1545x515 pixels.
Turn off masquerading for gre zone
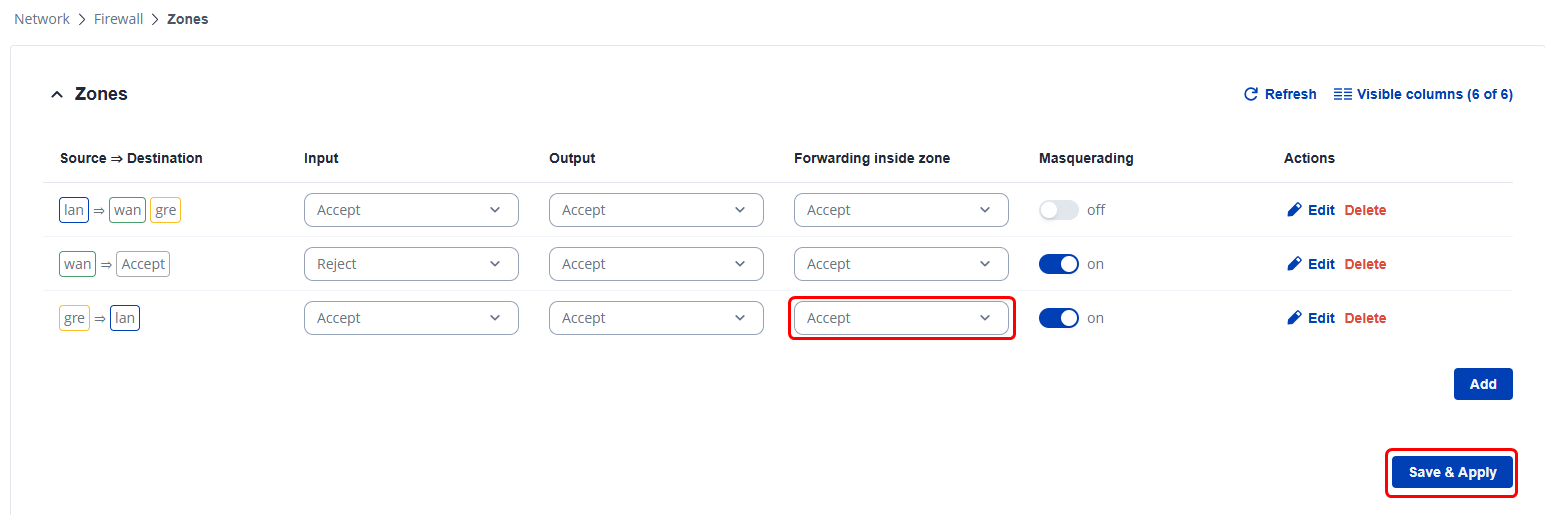(1059, 318)
